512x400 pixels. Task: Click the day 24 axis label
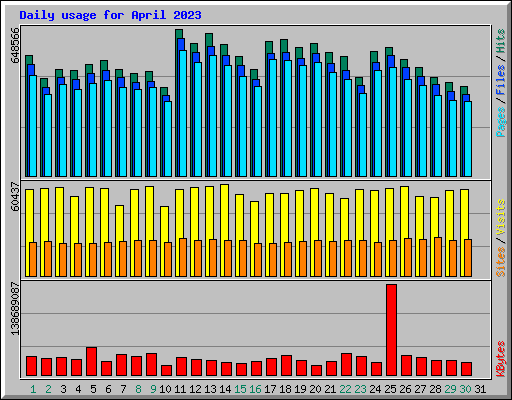375,389
